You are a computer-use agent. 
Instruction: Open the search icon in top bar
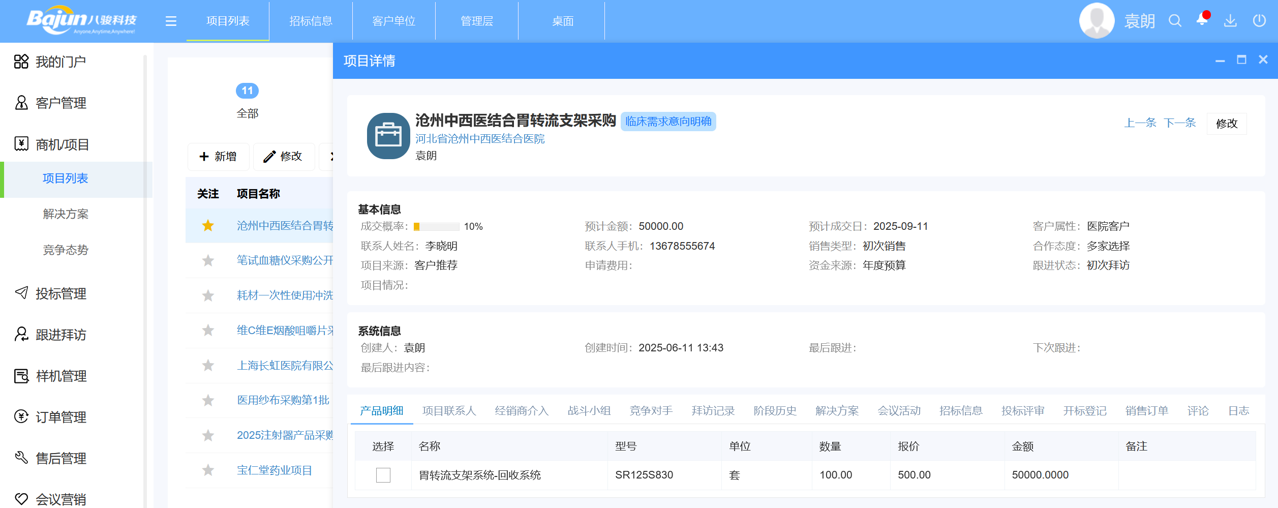point(1175,21)
